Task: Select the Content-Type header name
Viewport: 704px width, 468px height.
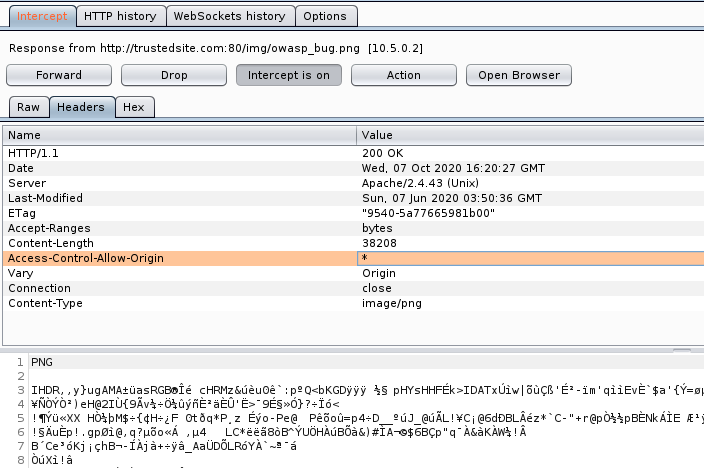Action: [180, 303]
